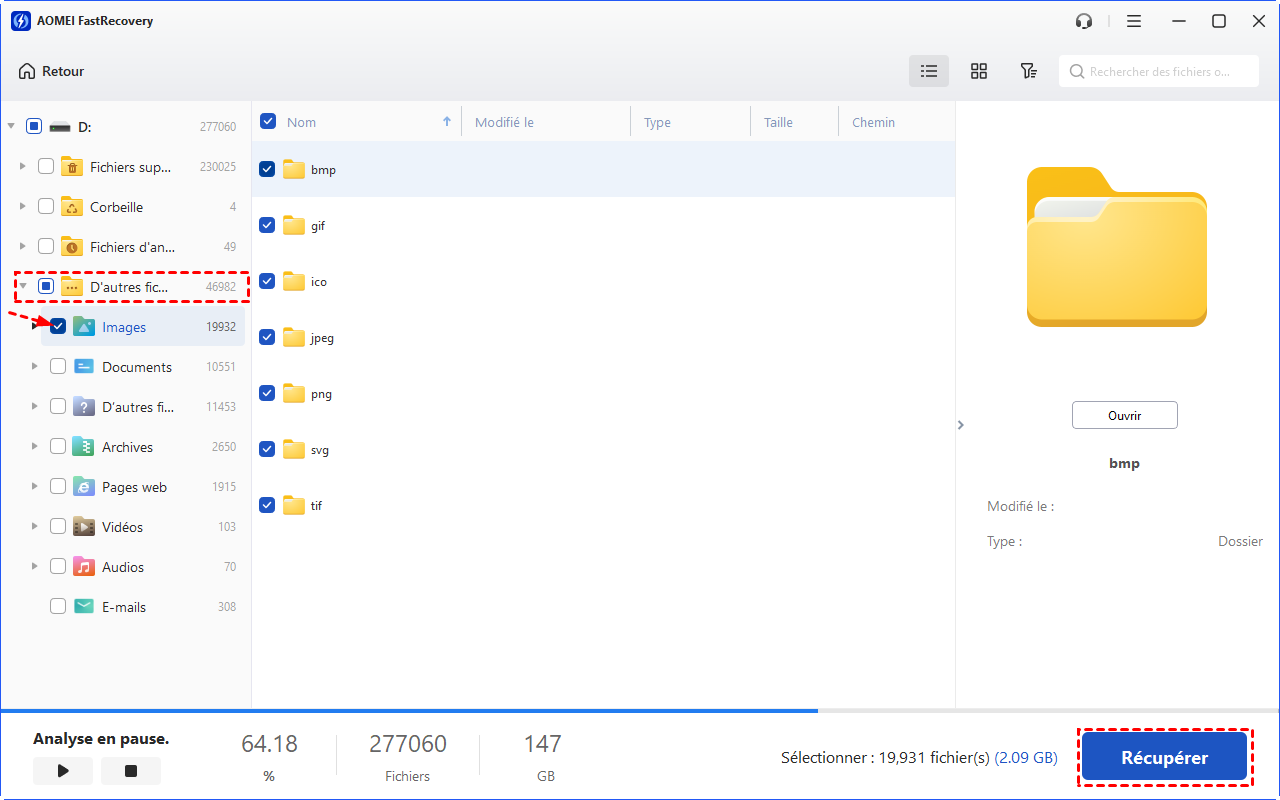Switch to grid thumbnail view
1280x800 pixels.
979,71
